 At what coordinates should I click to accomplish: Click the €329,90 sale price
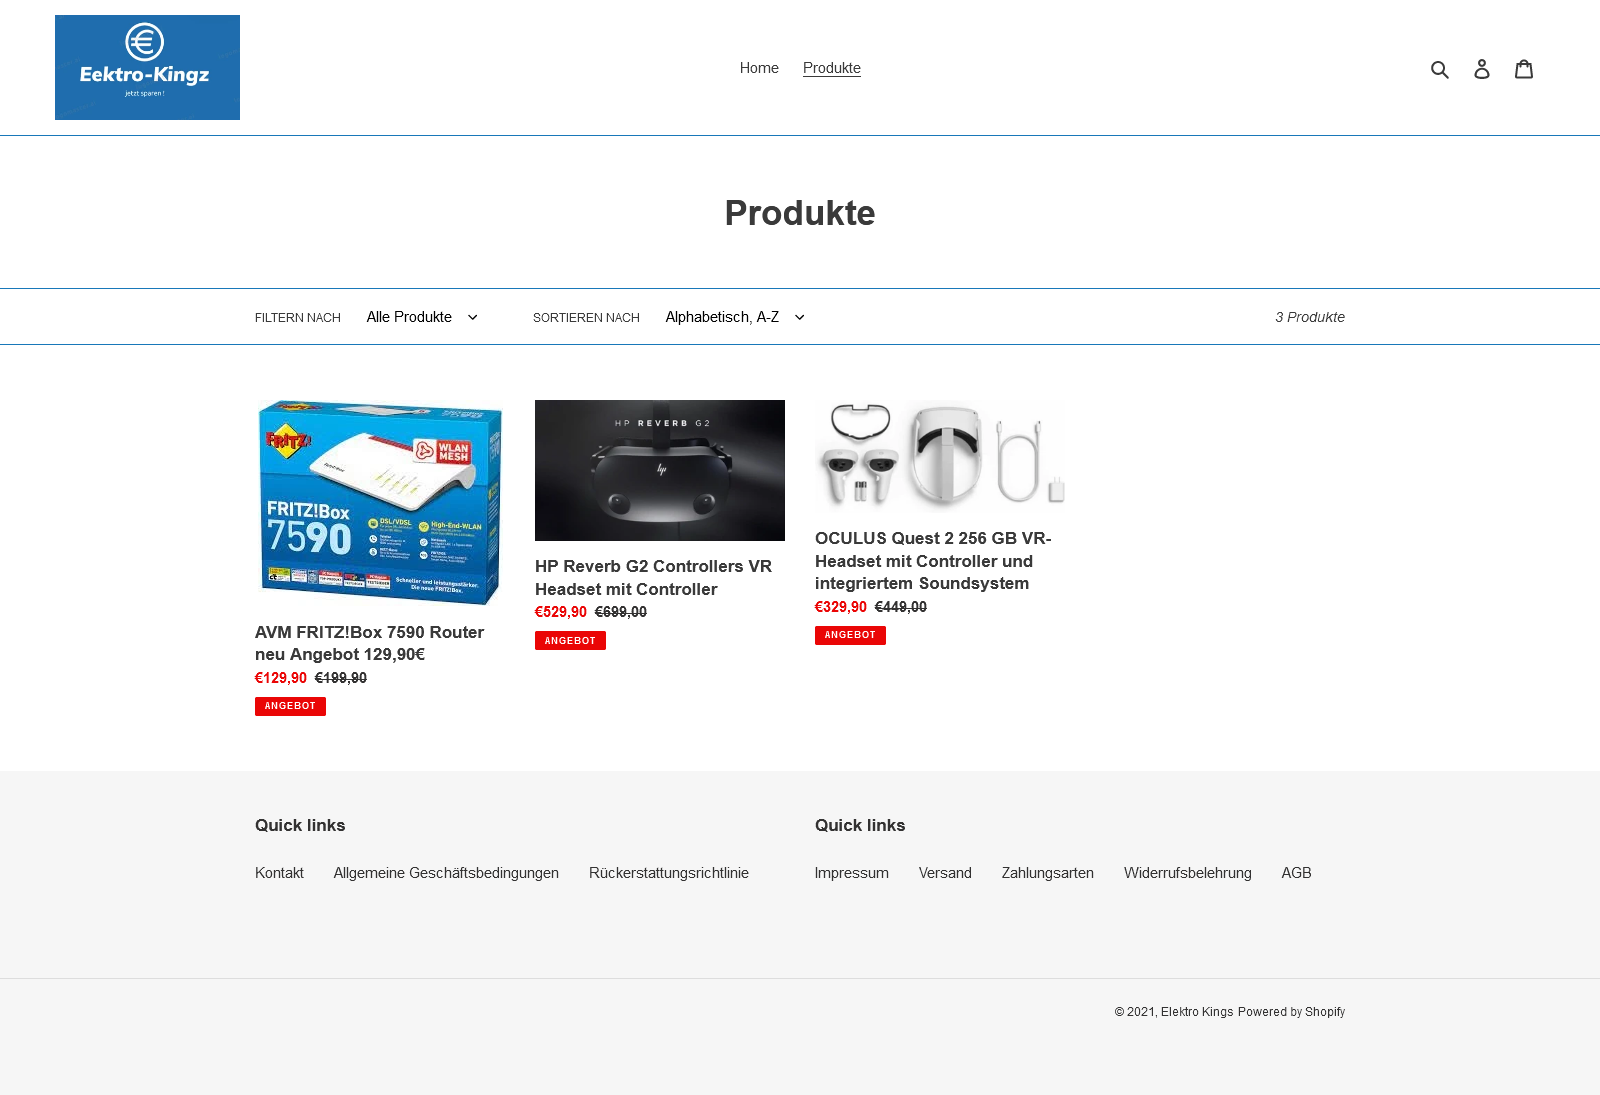[841, 607]
